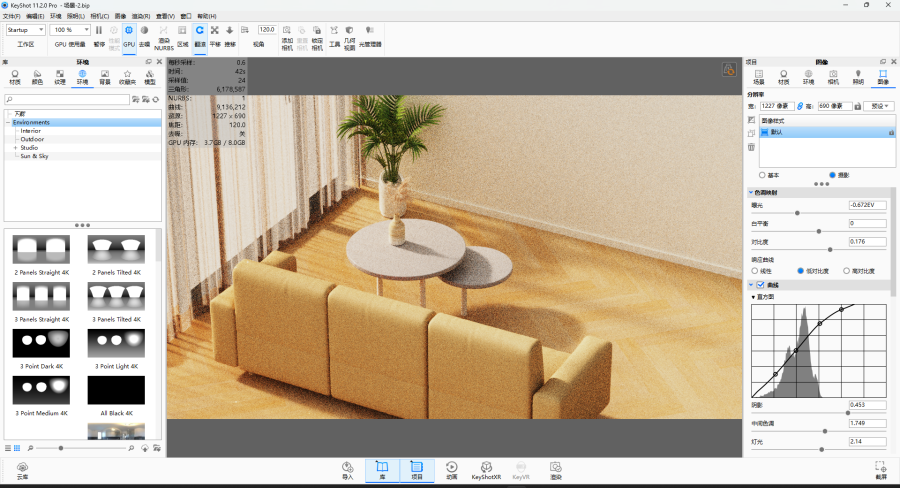
Task: Select the 线性 response curve option
Action: click(755, 270)
